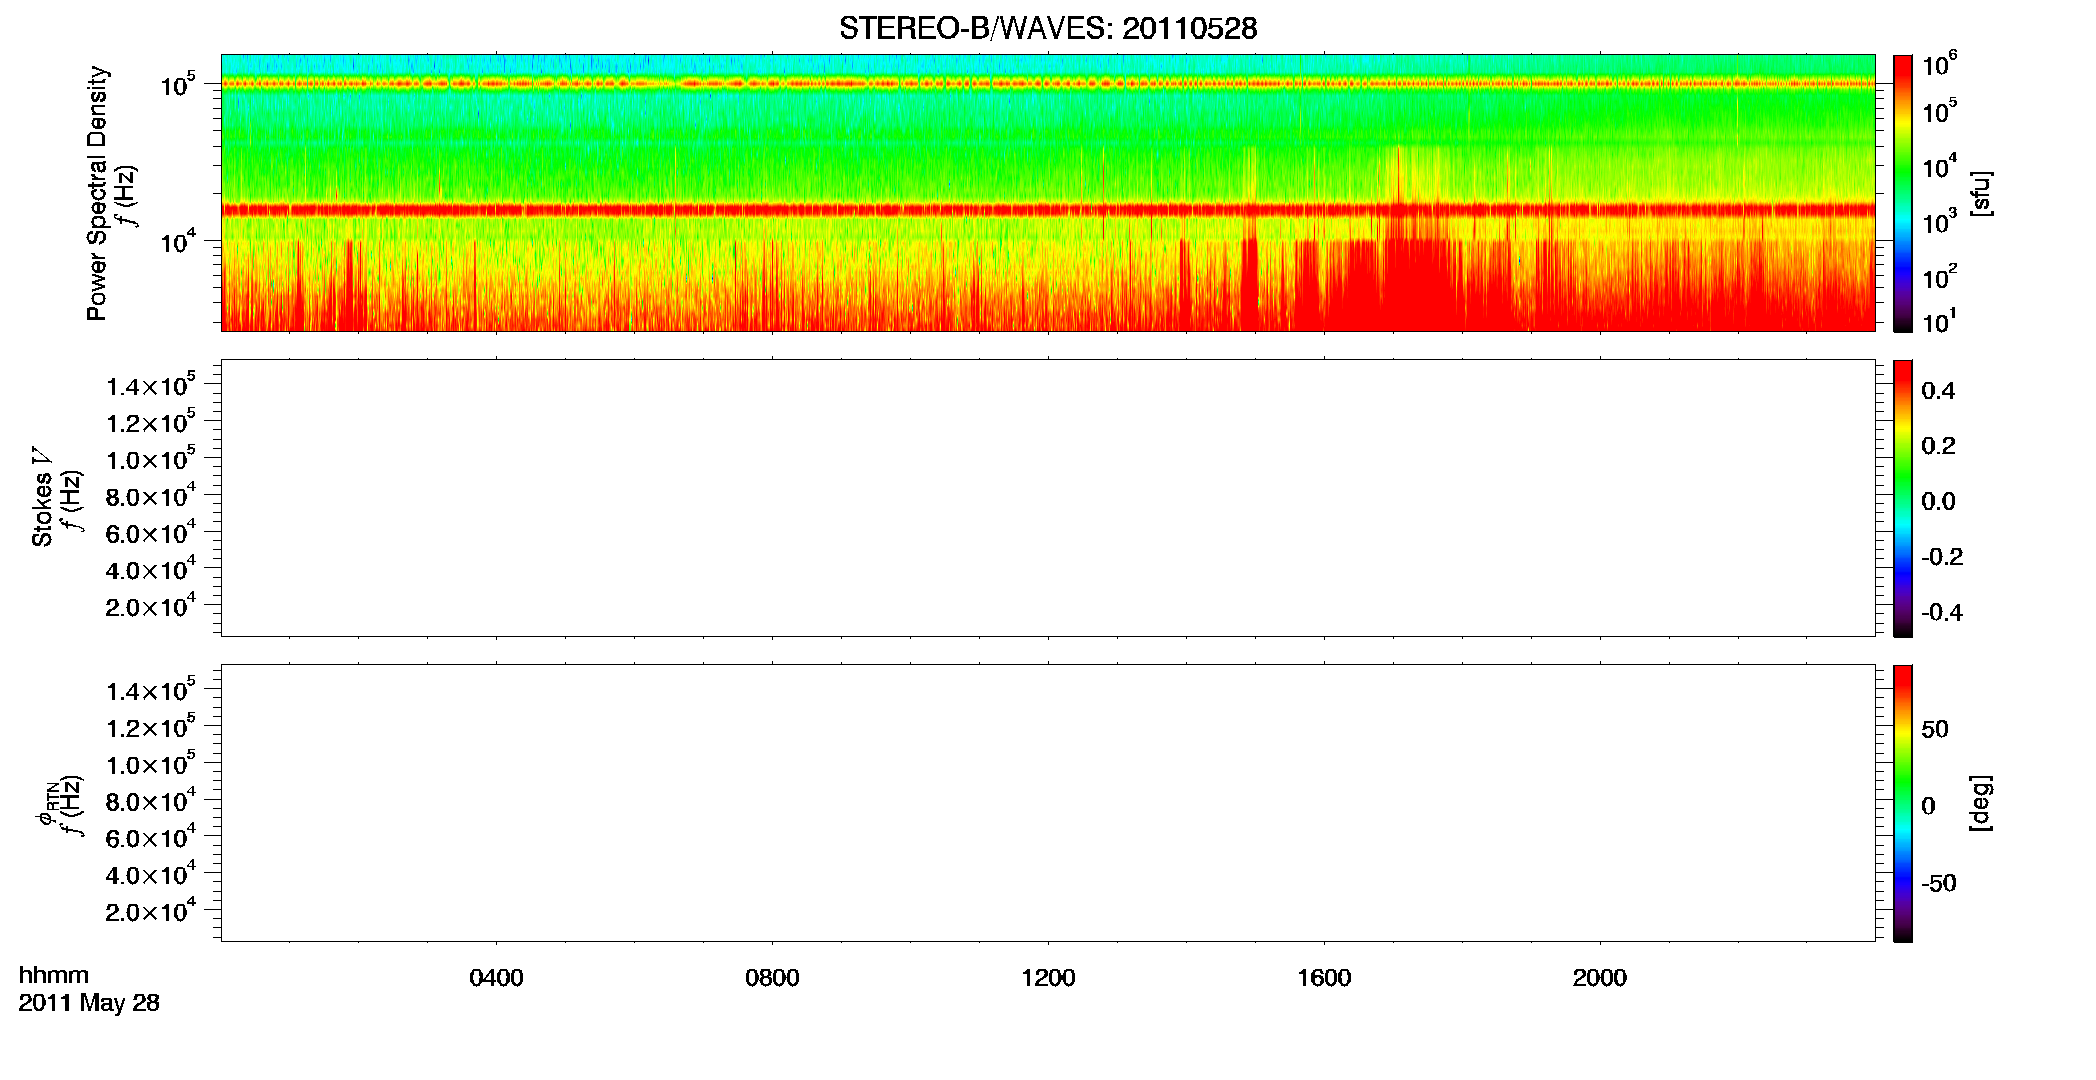2096x1080 pixels.
Task: Click the [sfu] unit label
Action: coord(1981,193)
